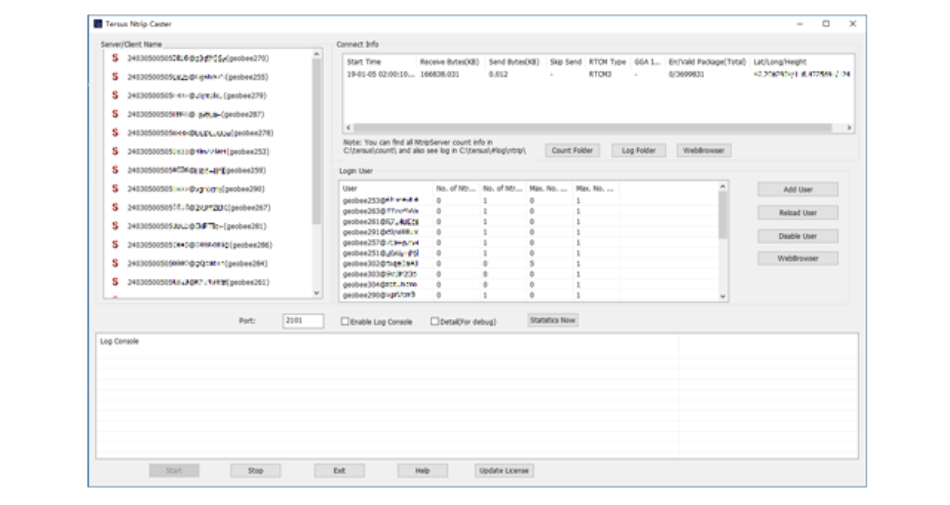Enable the Log Console checkbox
Screen dimensions: 950x505
pyautogui.click(x=345, y=322)
